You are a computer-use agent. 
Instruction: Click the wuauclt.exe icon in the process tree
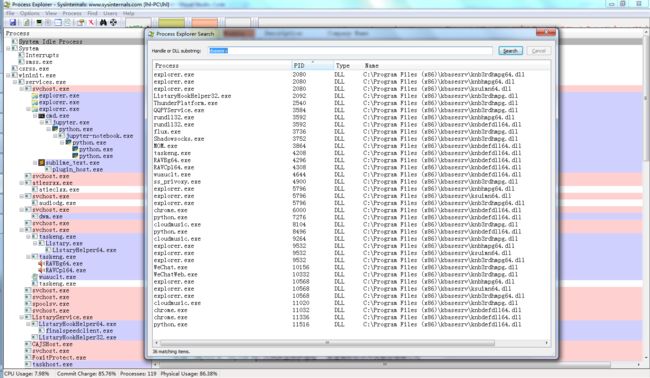pyautogui.click(x=35, y=277)
